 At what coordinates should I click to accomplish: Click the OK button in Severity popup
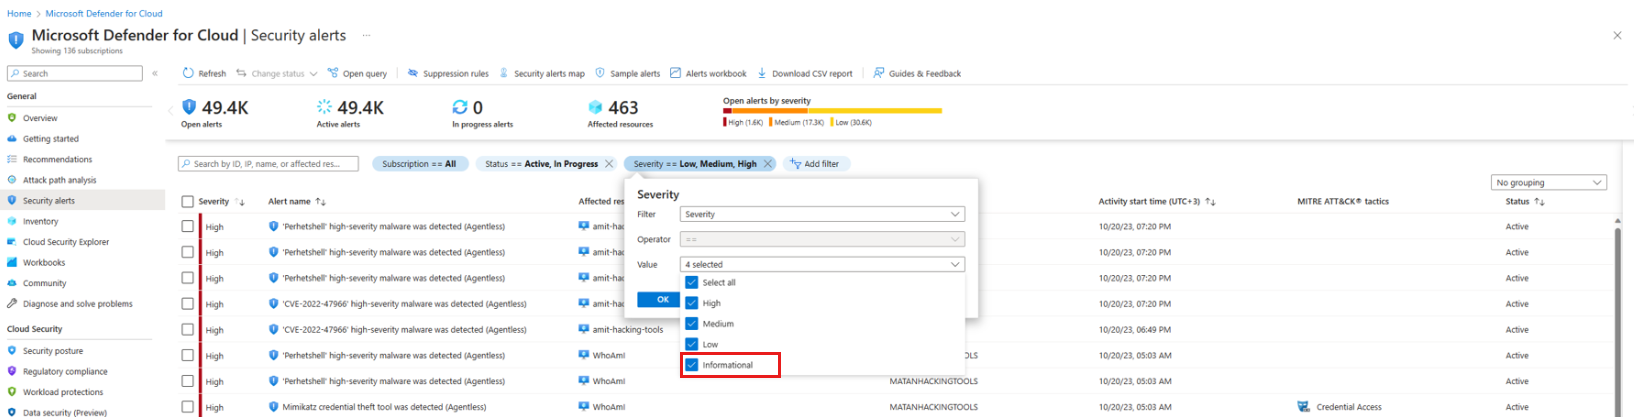pos(661,299)
